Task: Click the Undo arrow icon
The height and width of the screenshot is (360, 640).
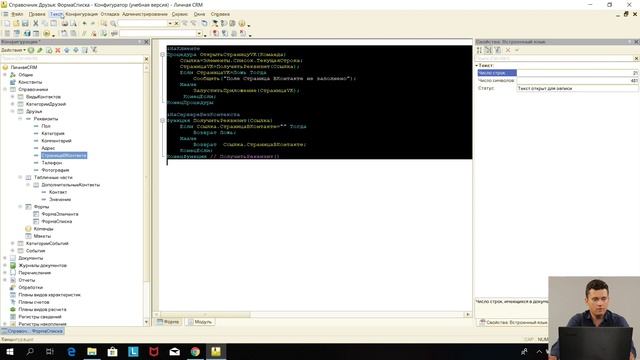Action: pyautogui.click(x=84, y=24)
